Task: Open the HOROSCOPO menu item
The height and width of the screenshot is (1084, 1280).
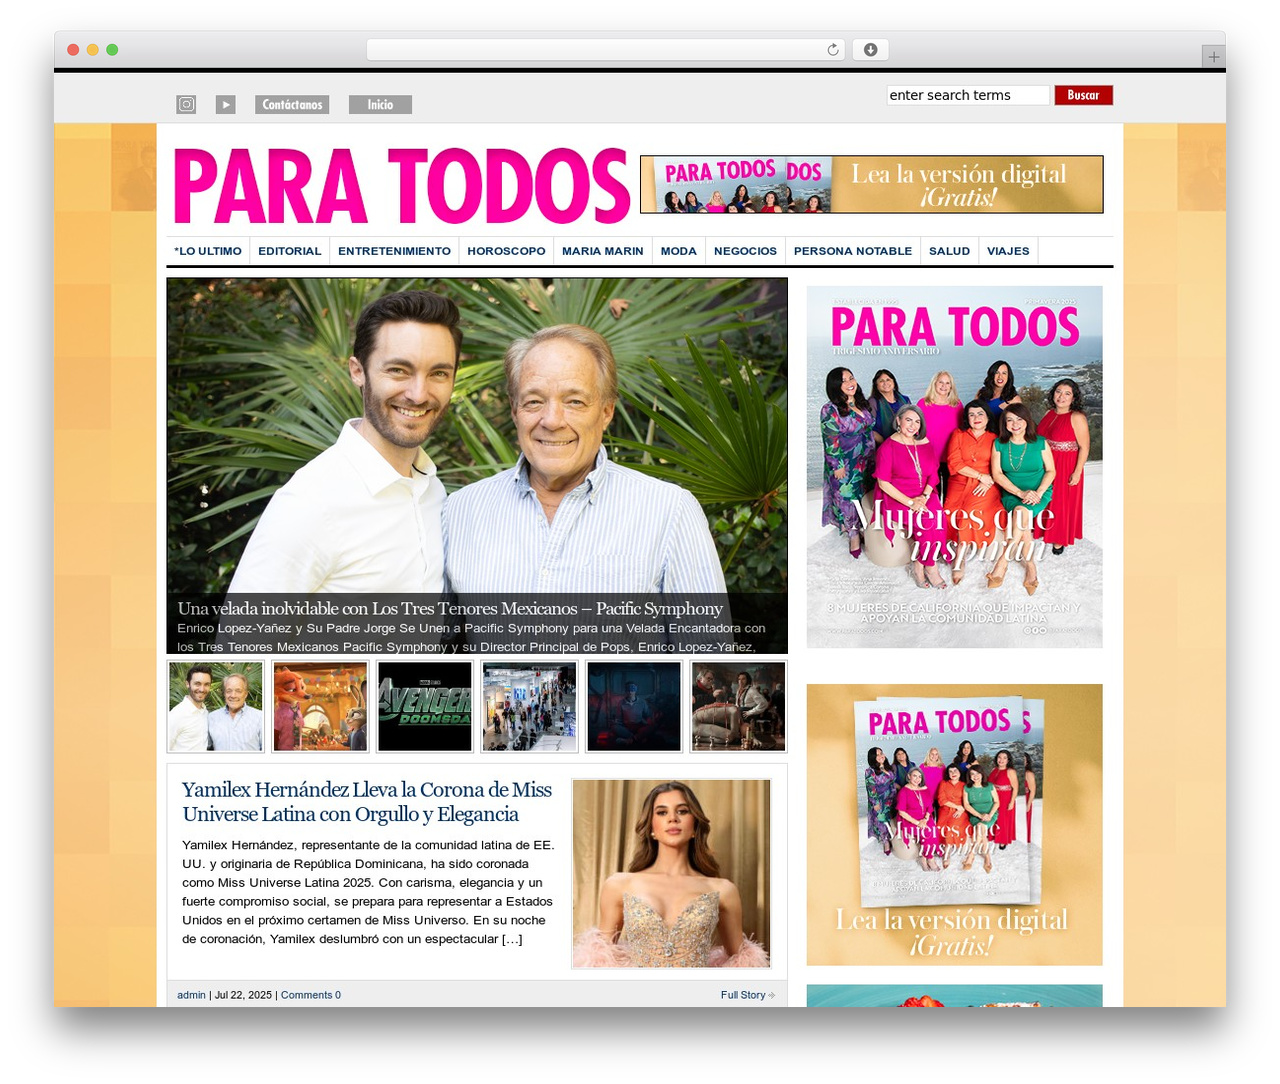Action: tap(506, 251)
